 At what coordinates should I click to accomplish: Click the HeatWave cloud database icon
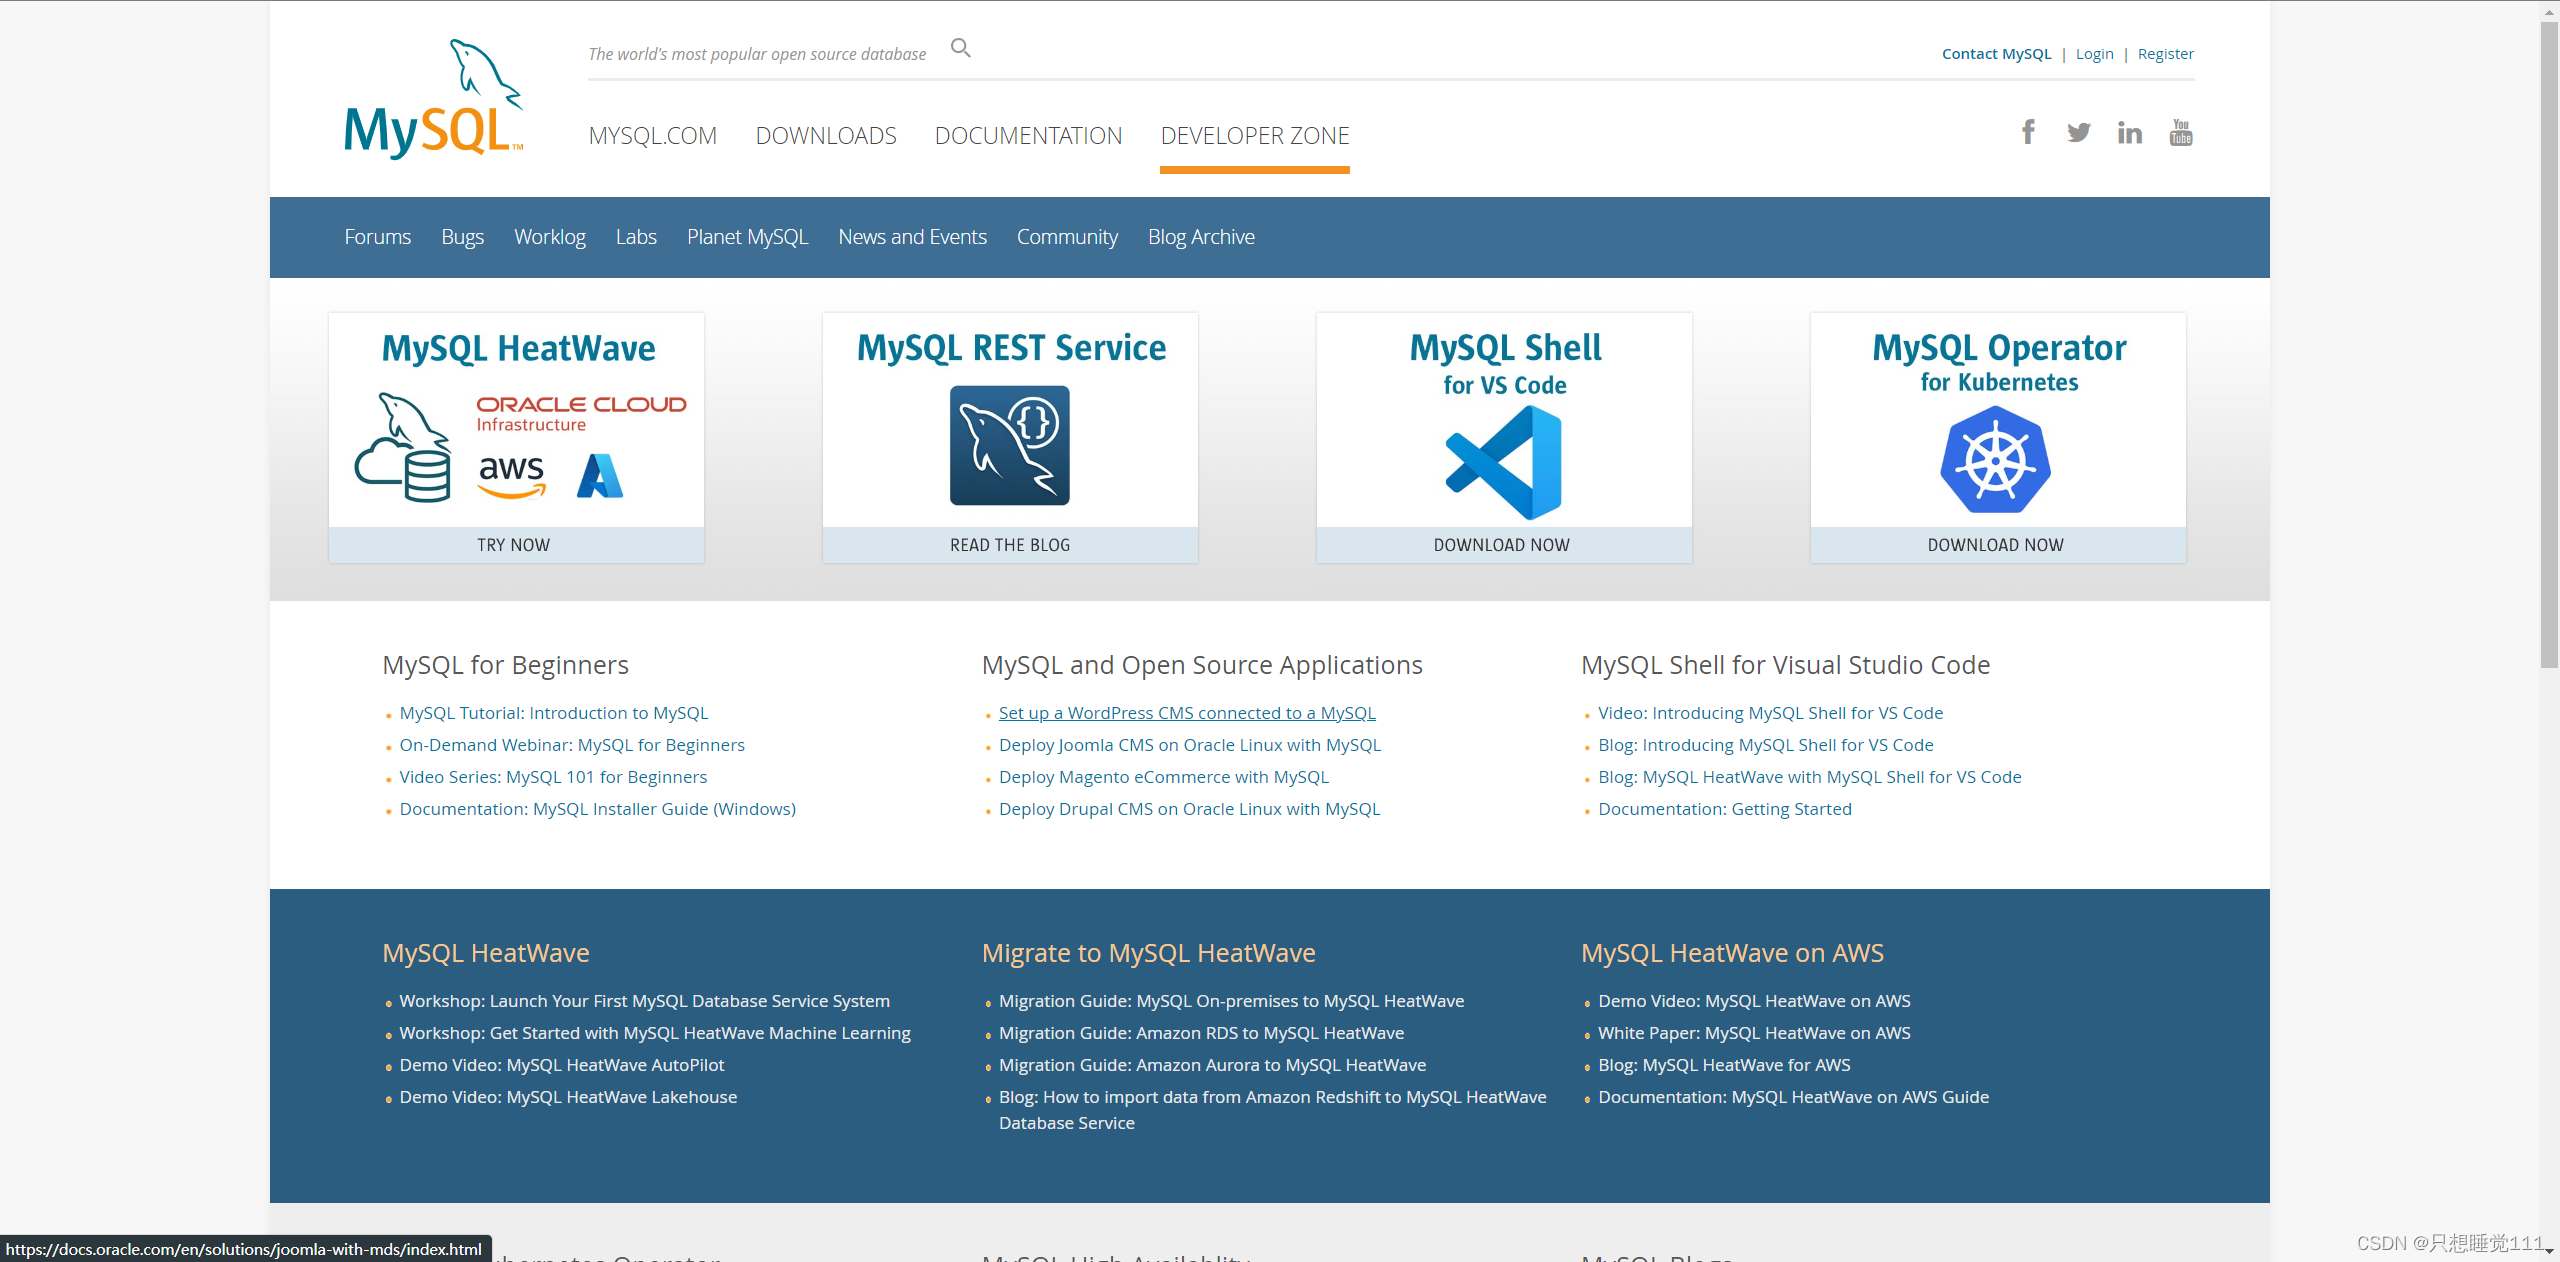point(403,447)
